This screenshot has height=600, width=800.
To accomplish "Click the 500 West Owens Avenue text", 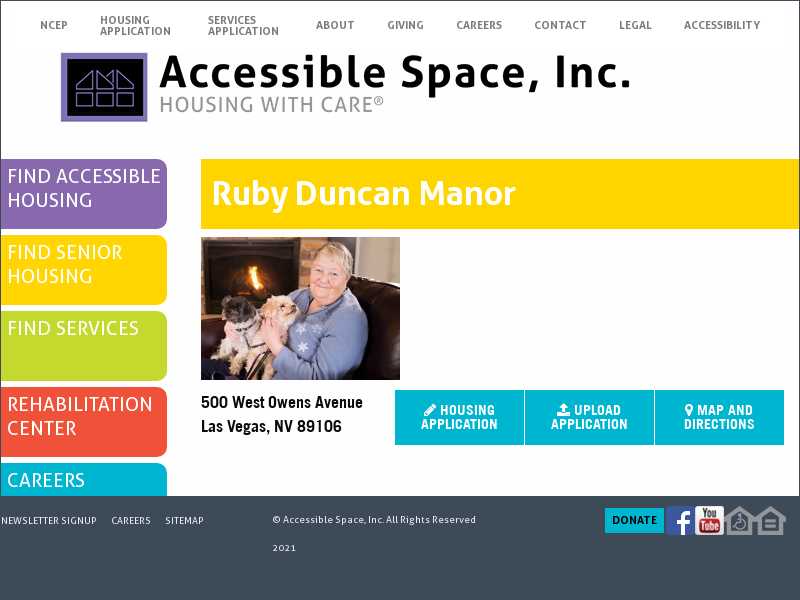I will tap(282, 403).
